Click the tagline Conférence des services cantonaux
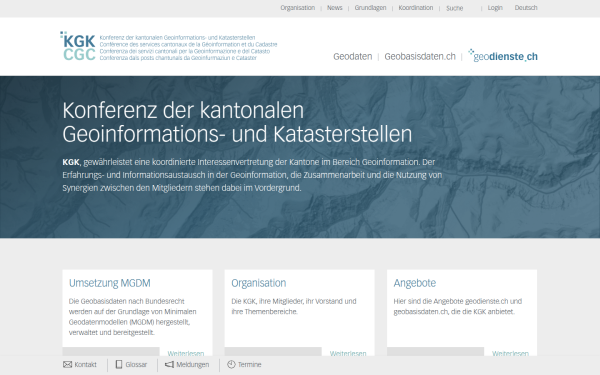Image resolution: width=600 pixels, height=375 pixels. point(188,44)
